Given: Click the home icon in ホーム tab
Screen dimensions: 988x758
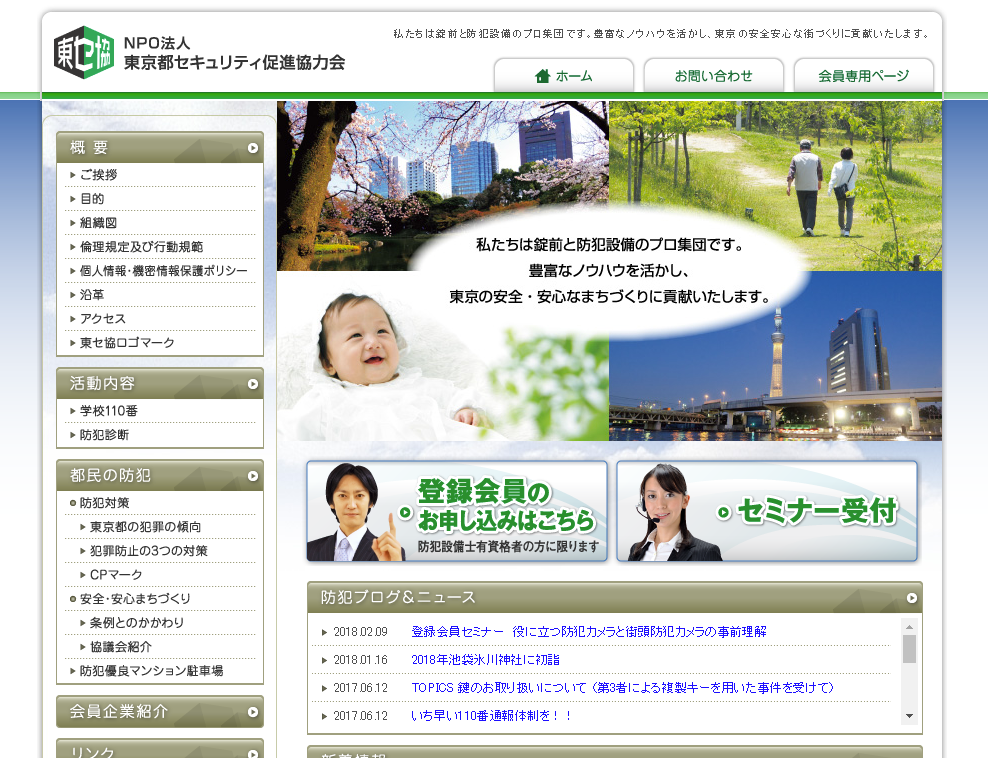Looking at the screenshot, I should click(542, 76).
